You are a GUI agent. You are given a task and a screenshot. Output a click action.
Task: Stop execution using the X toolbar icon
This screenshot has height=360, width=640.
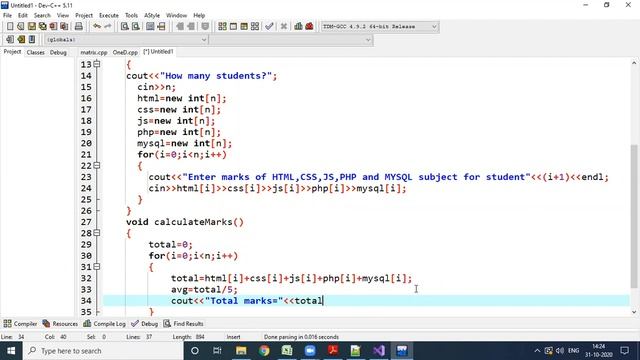point(284,27)
